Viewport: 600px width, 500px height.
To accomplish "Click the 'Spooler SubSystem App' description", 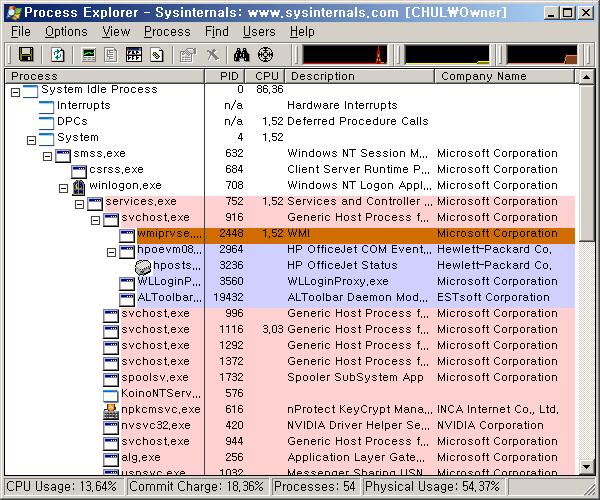I will [355, 378].
